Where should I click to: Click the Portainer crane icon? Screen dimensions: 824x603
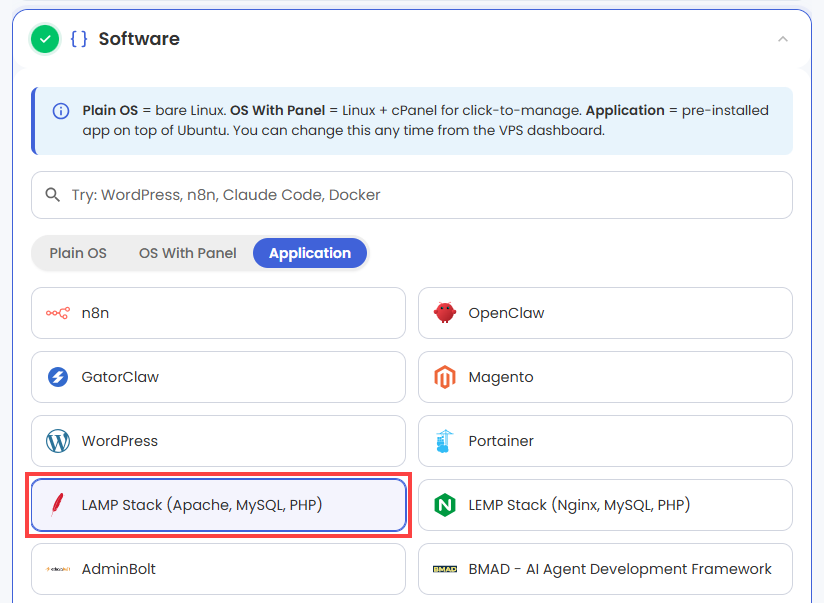[445, 441]
